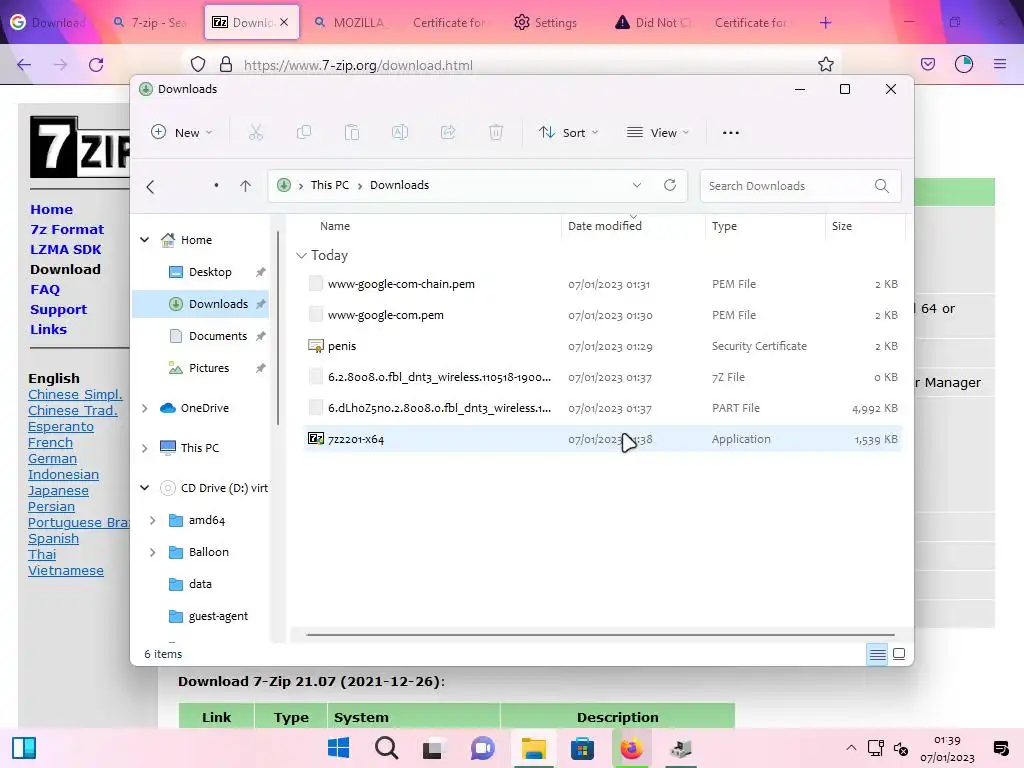Image resolution: width=1024 pixels, height=768 pixels.
Task: Tick checkbox for the 7Z File row
Action: 315,376
